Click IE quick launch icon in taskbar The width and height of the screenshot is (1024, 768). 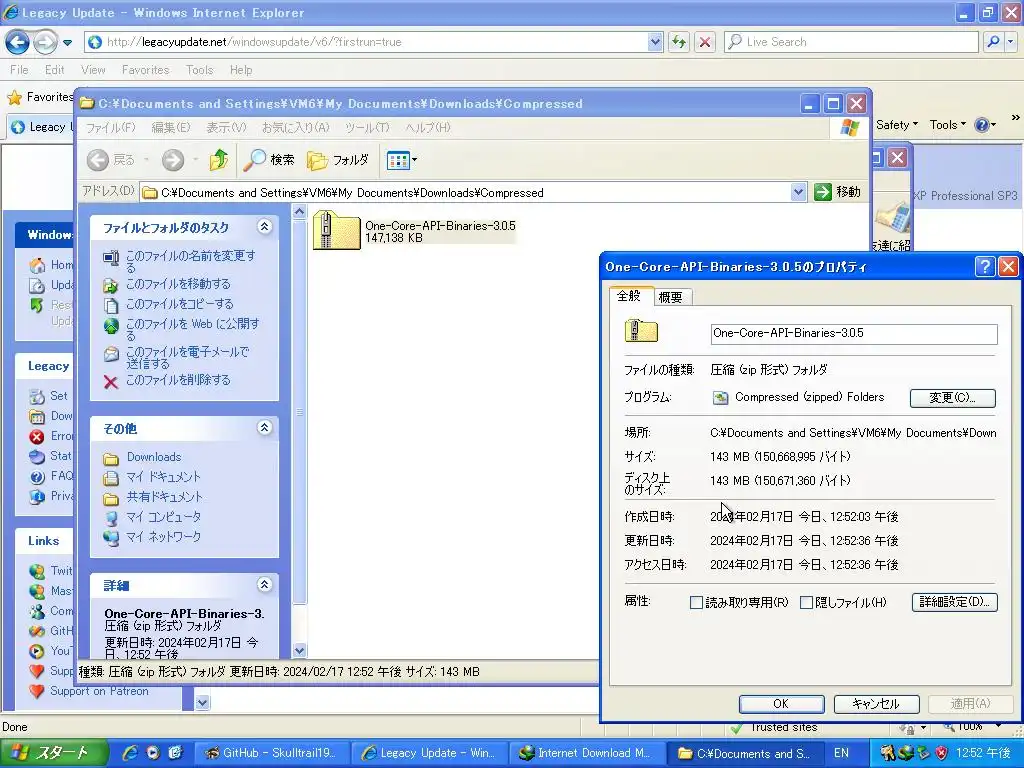130,753
